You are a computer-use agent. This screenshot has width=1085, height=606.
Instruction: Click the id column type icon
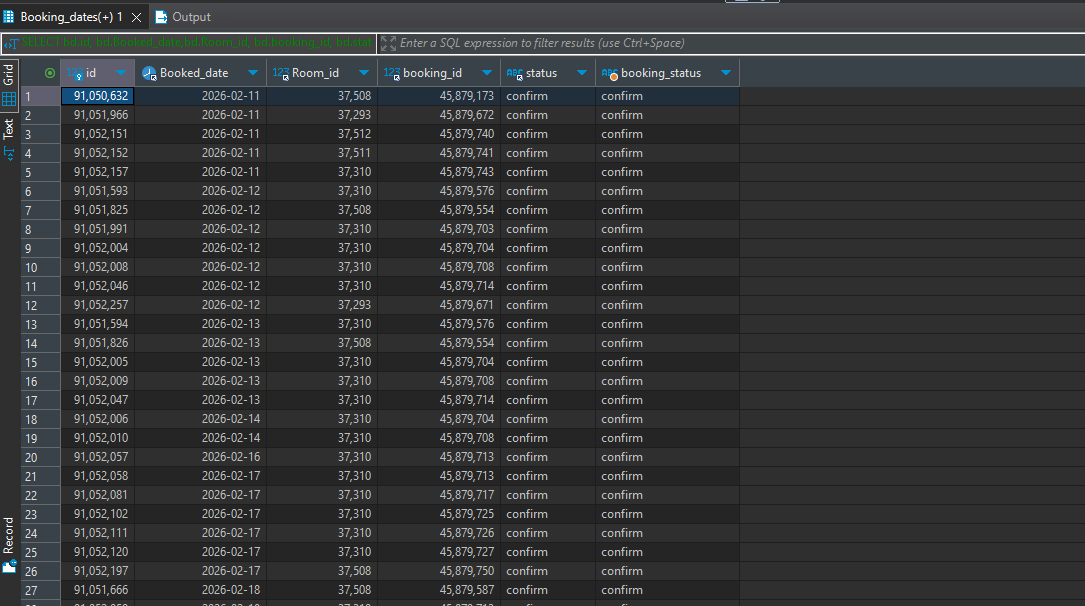75,73
